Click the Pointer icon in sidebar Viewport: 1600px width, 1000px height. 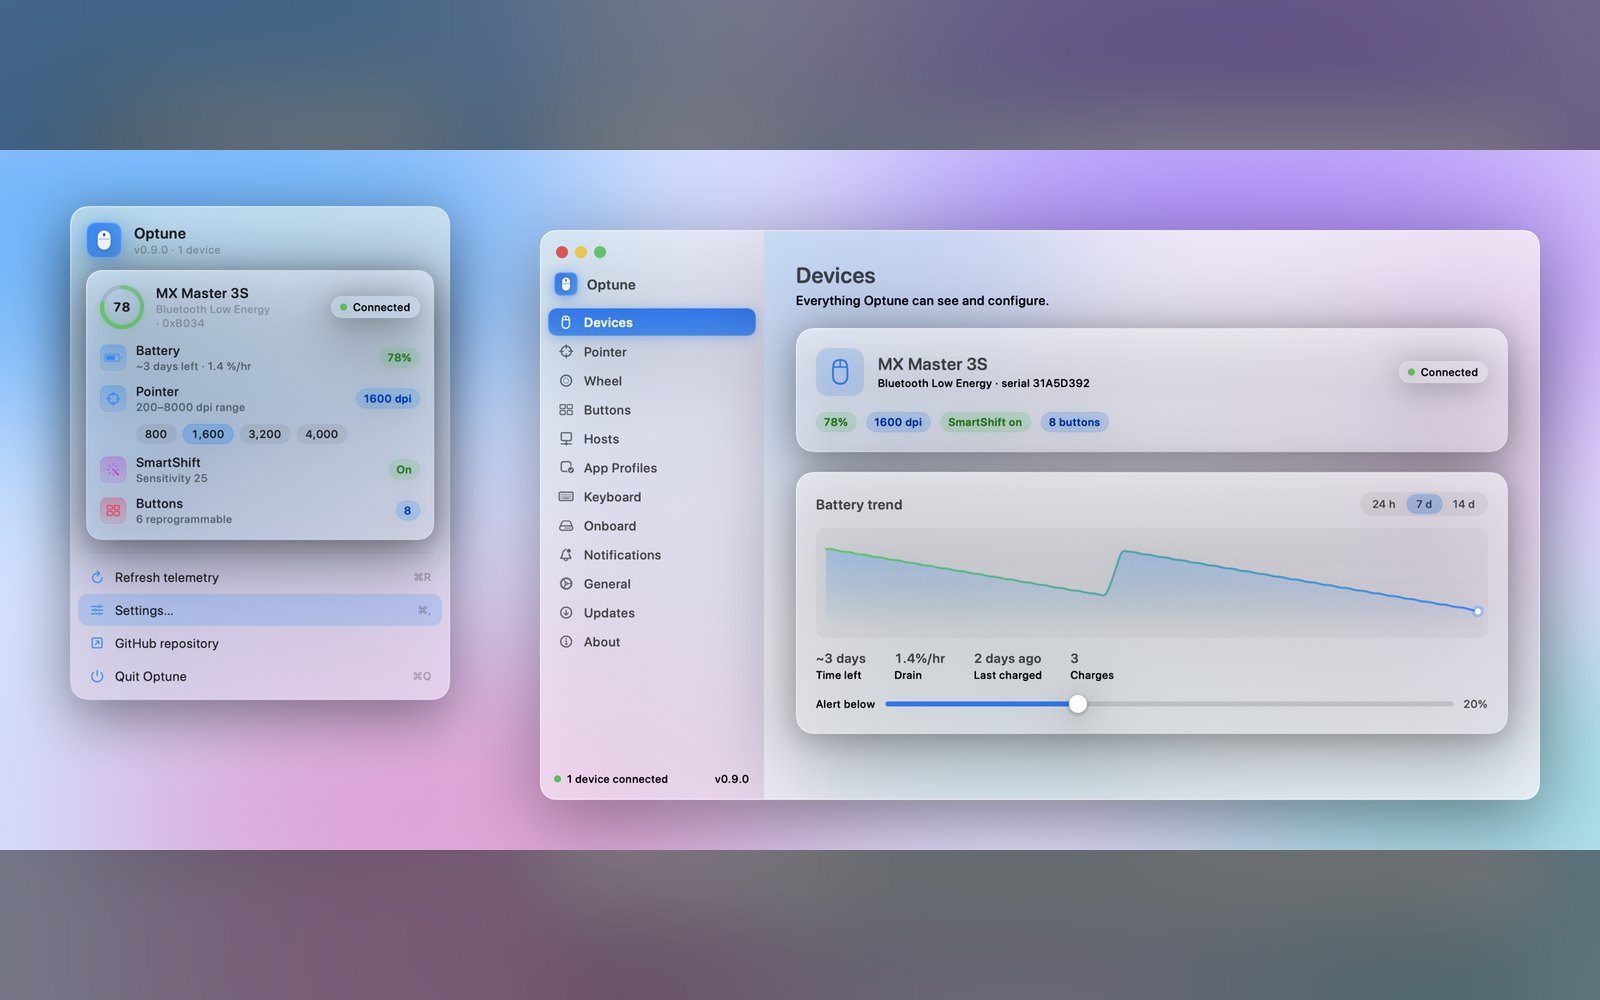[566, 352]
